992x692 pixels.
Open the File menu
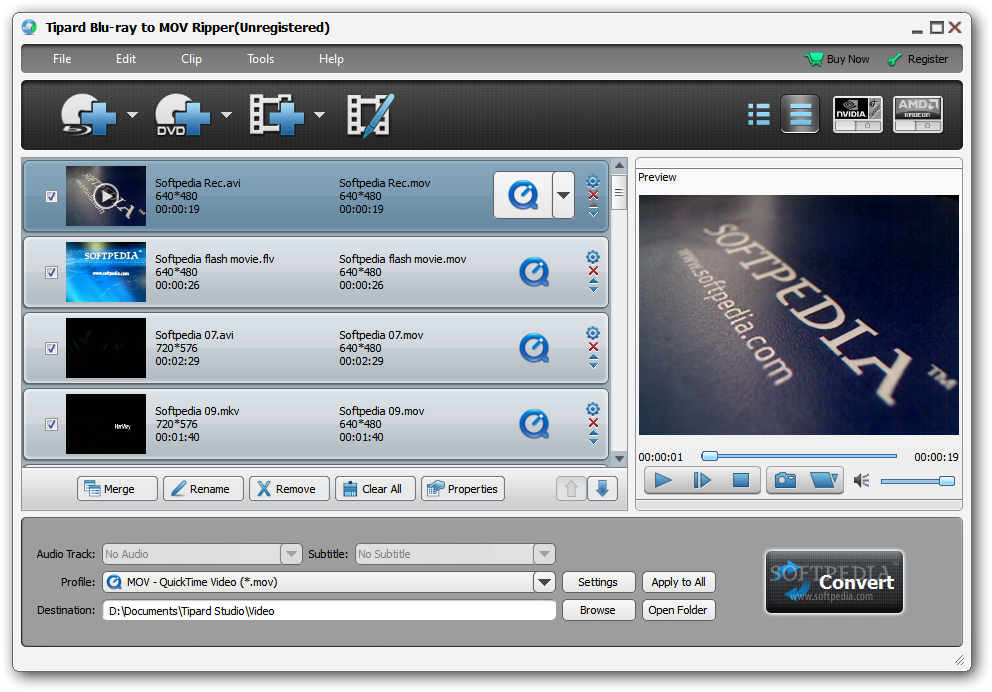click(x=62, y=59)
